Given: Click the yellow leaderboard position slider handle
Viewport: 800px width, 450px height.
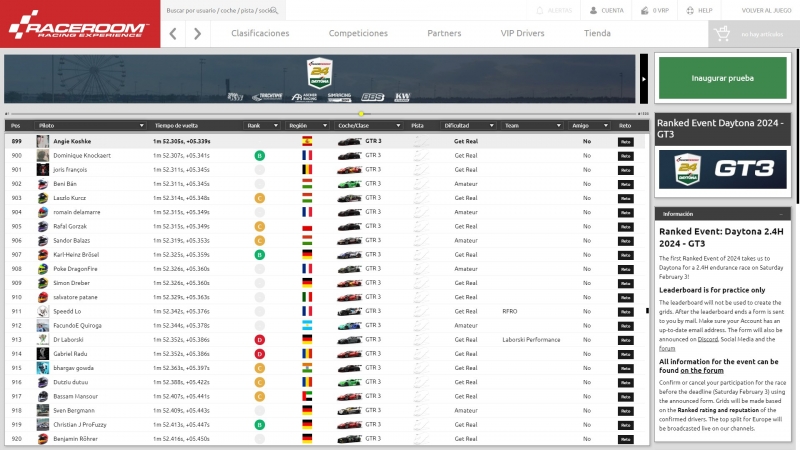Looking at the screenshot, I should pyautogui.click(x=361, y=114).
